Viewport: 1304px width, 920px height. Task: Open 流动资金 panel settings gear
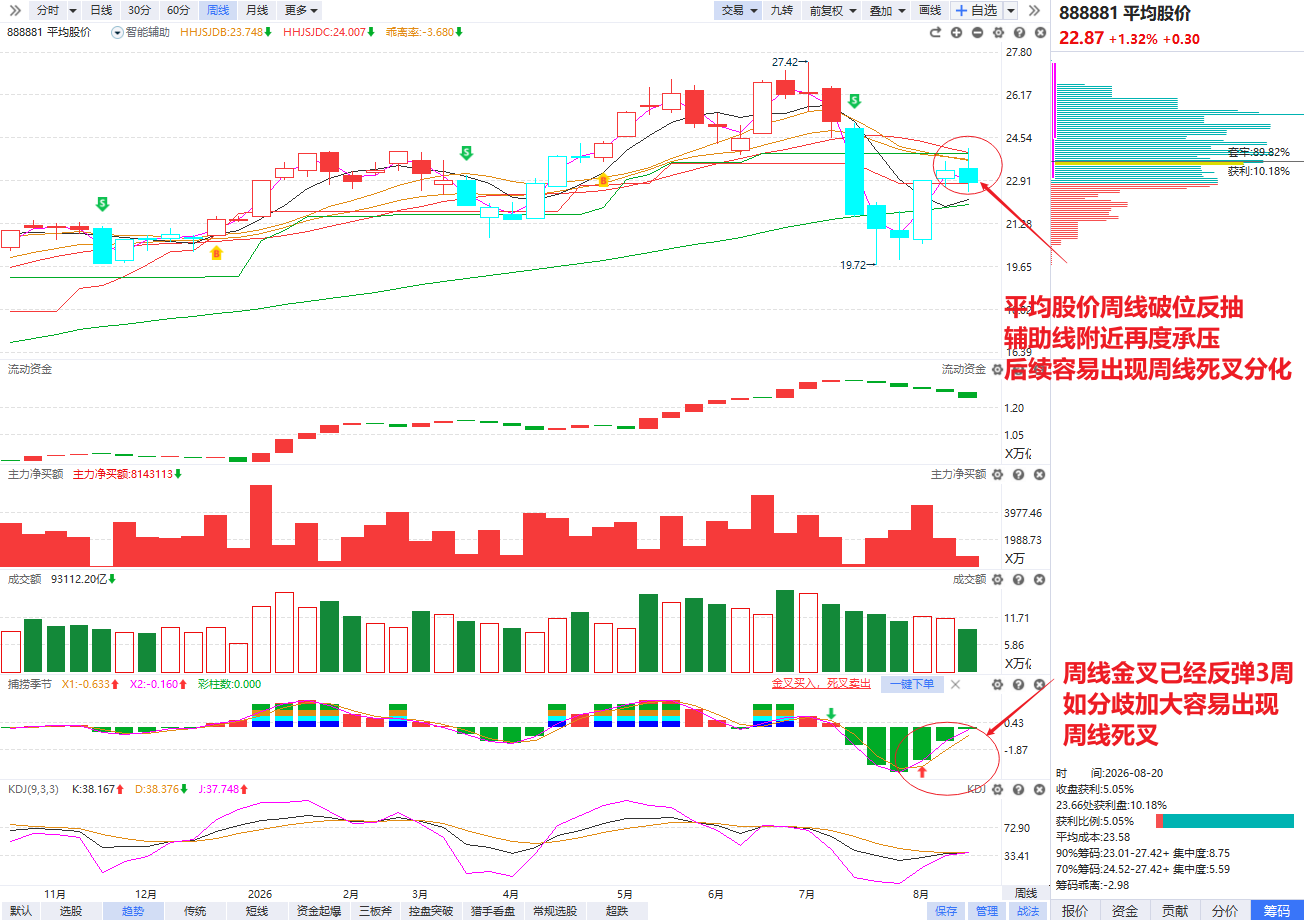pos(996,370)
